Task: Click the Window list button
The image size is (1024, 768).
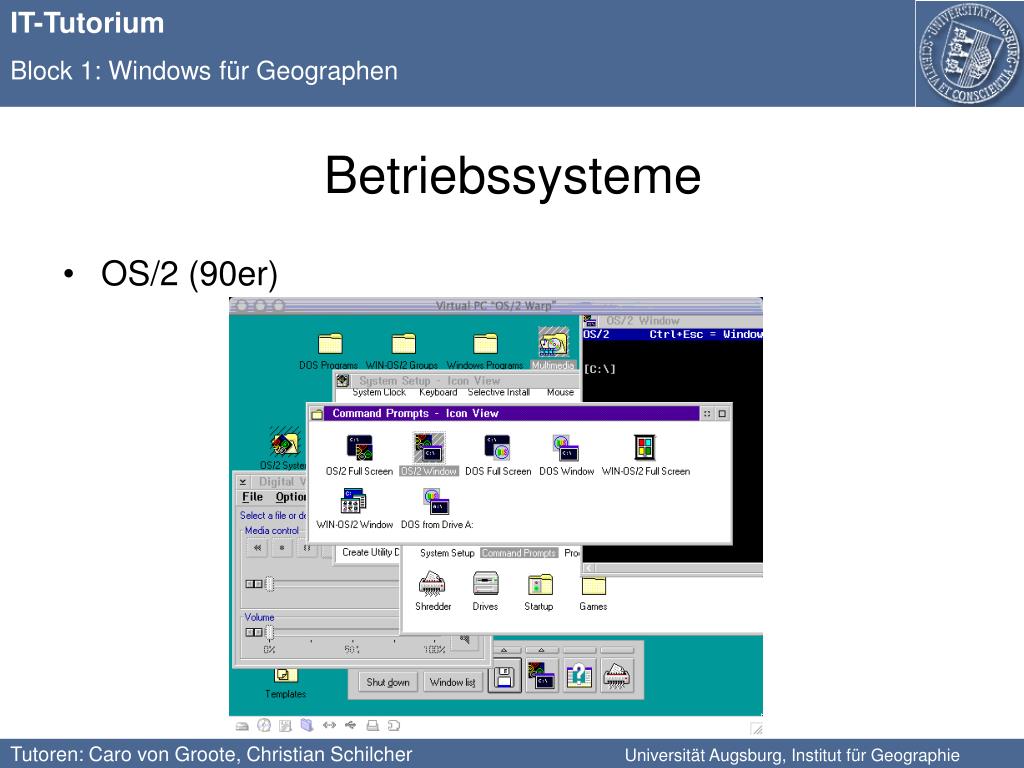Action: coord(453,682)
